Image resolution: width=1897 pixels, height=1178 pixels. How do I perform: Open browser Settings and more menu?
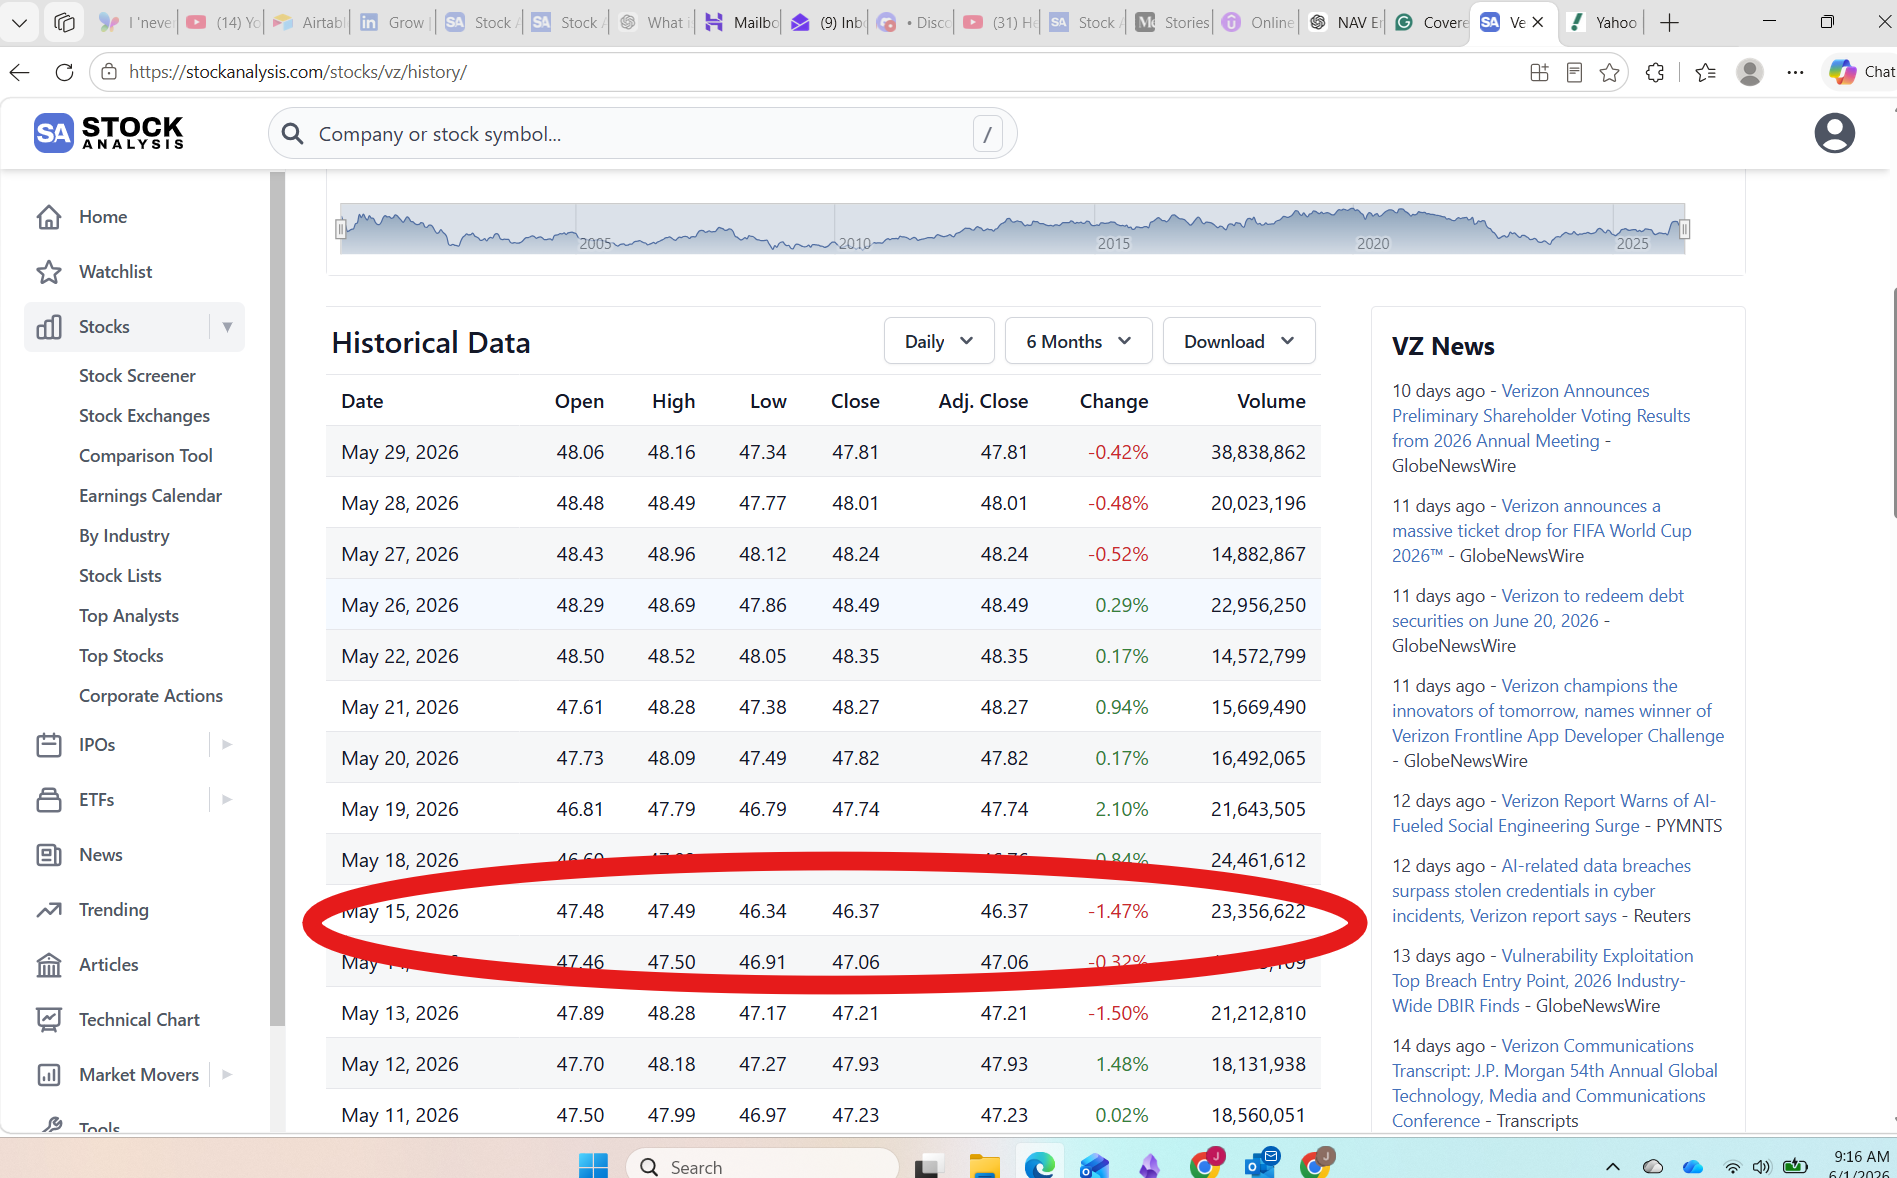coord(1796,72)
